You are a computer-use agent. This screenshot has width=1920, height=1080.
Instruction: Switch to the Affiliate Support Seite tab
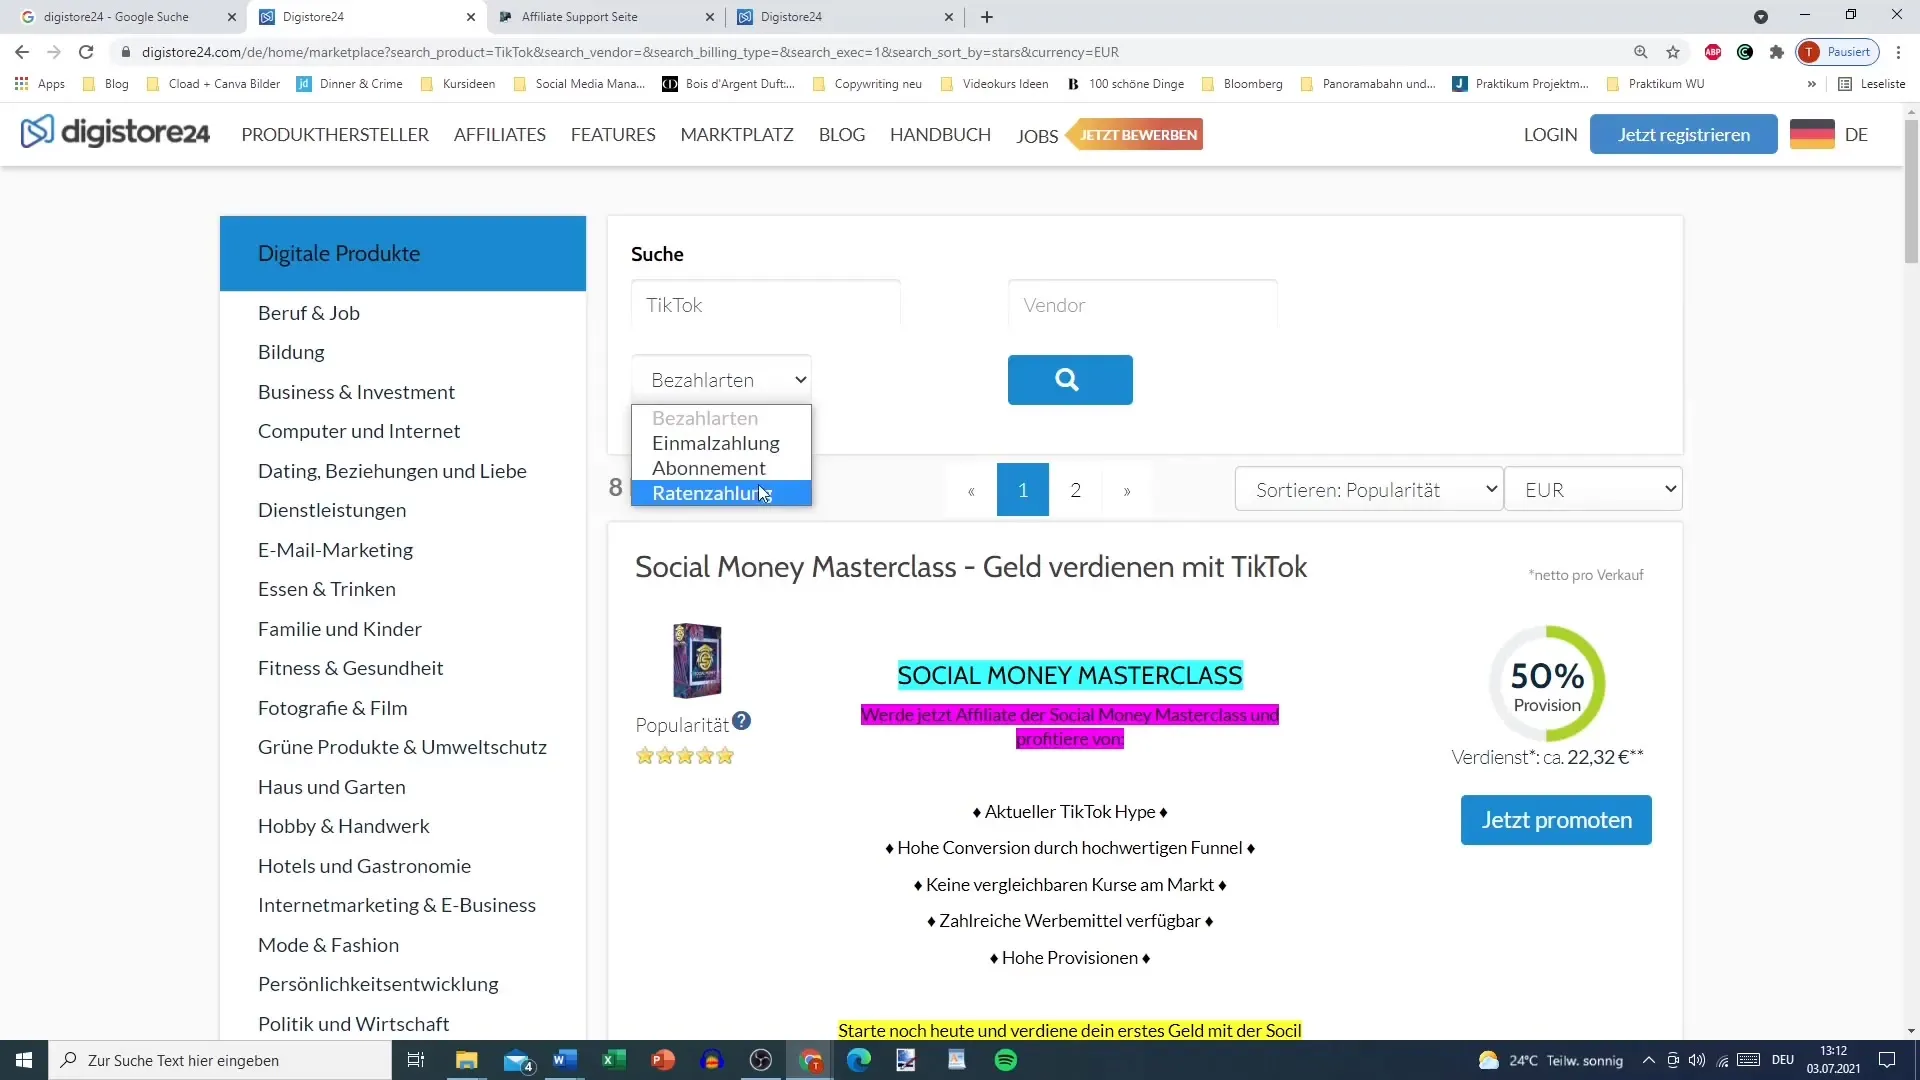pyautogui.click(x=605, y=17)
